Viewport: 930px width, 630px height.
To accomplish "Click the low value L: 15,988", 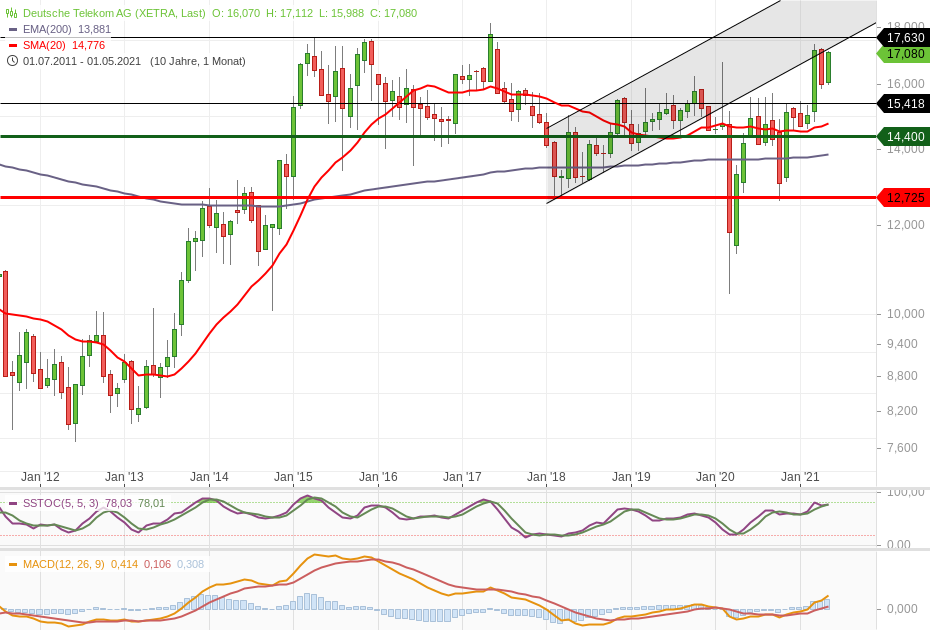I will (x=341, y=13).
